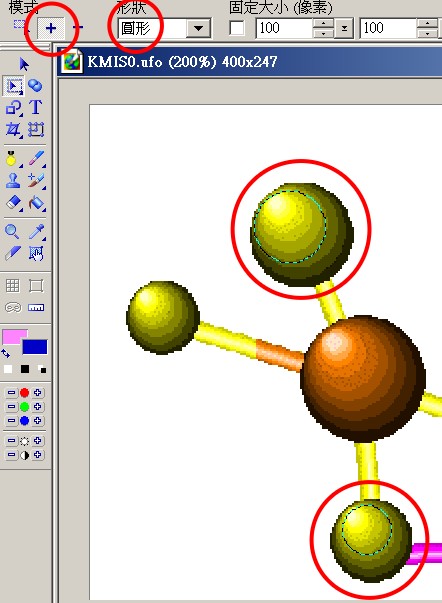Viewport: 442px width, 603px height.
Task: Select the Bucket Fill tool
Action: [x=36, y=203]
